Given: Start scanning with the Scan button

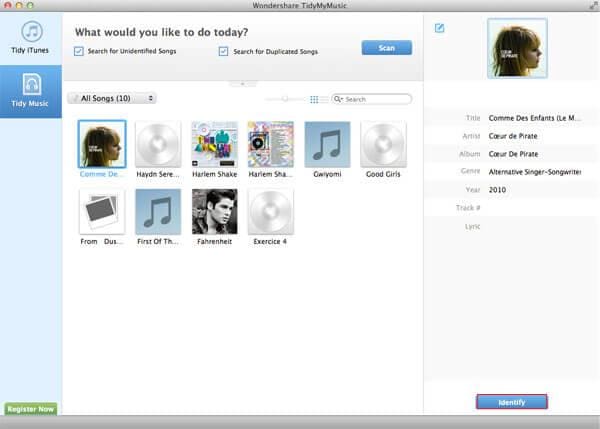Looking at the screenshot, I should (x=386, y=48).
